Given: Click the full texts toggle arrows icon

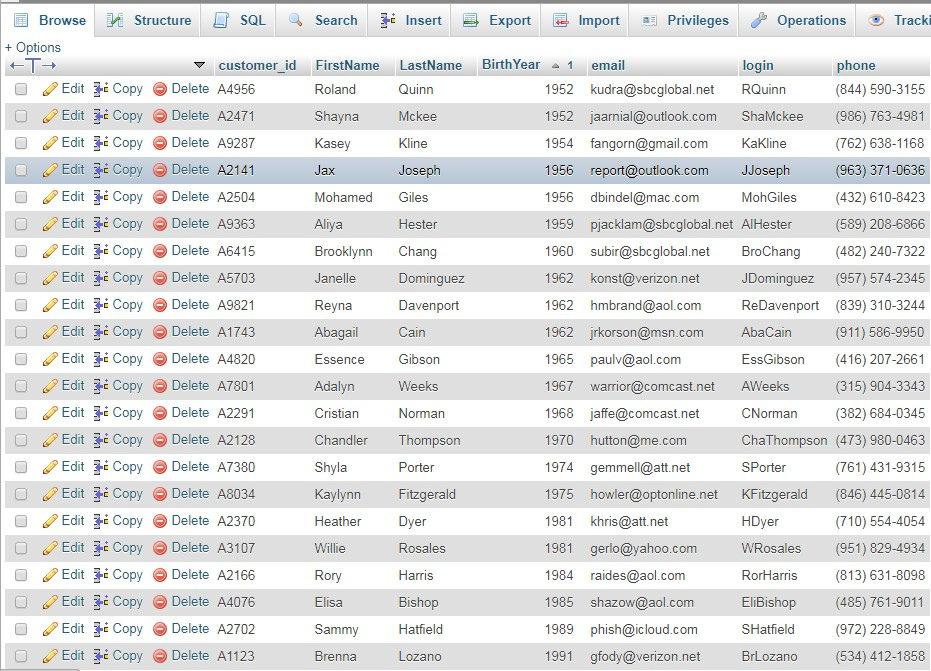Looking at the screenshot, I should (33, 65).
